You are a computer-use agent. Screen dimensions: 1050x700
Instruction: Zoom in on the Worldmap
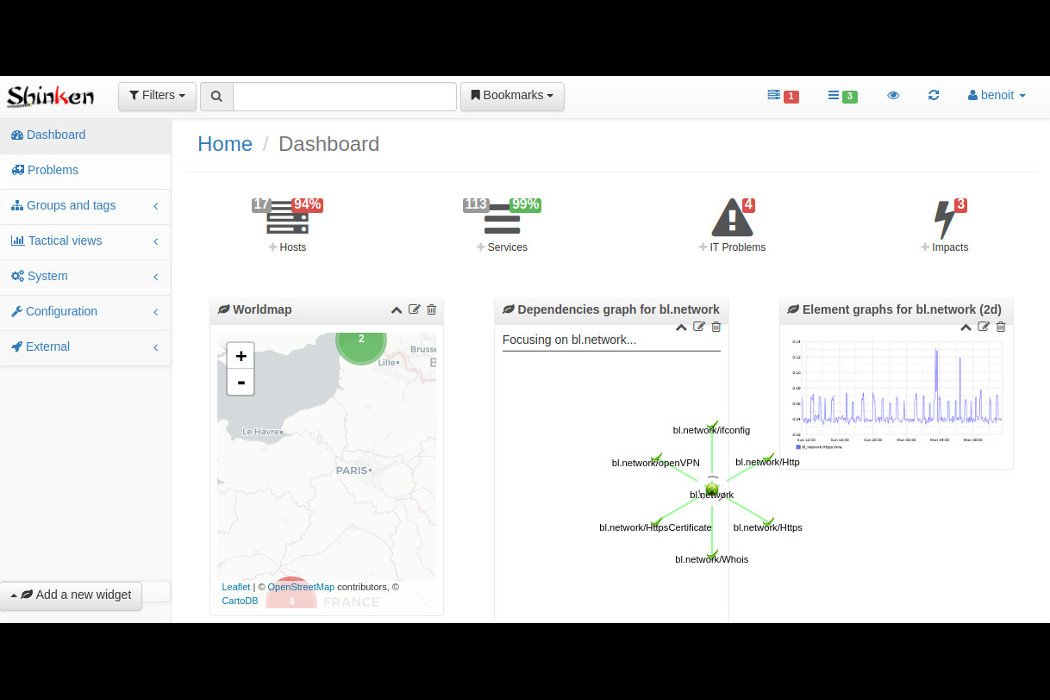240,356
